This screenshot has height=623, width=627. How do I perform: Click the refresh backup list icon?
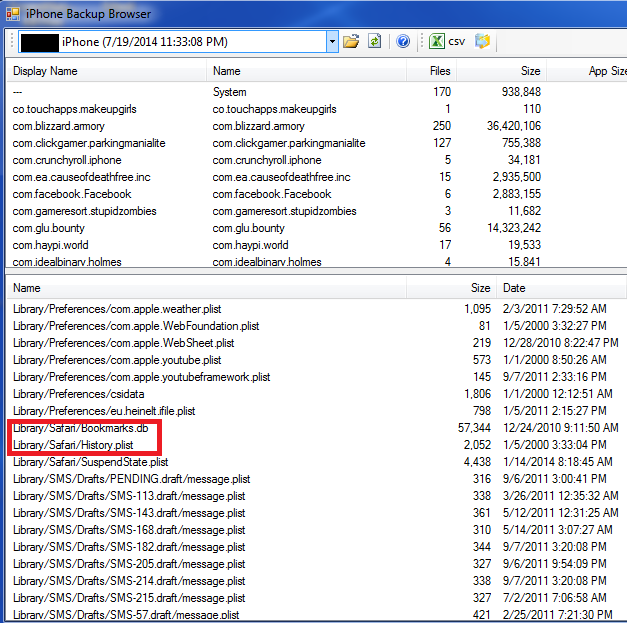tap(375, 41)
